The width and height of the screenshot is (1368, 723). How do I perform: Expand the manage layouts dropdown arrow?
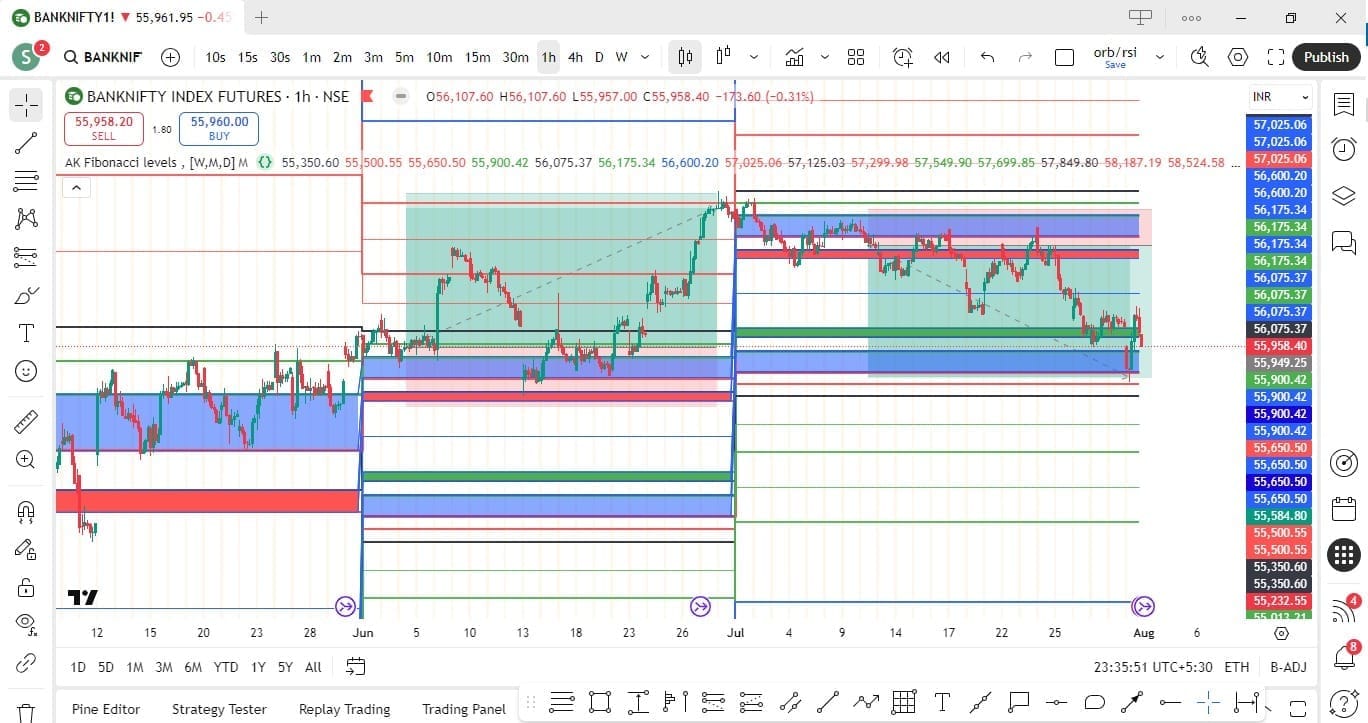pyautogui.click(x=1159, y=57)
